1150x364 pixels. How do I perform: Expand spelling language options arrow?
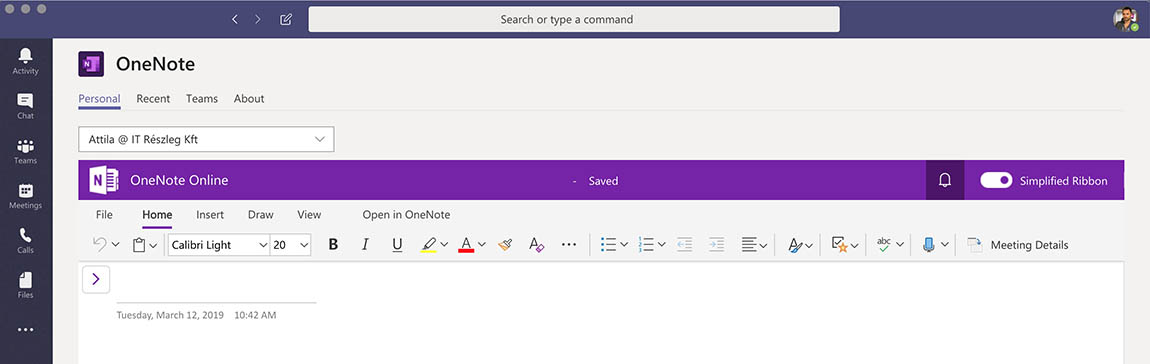point(900,245)
